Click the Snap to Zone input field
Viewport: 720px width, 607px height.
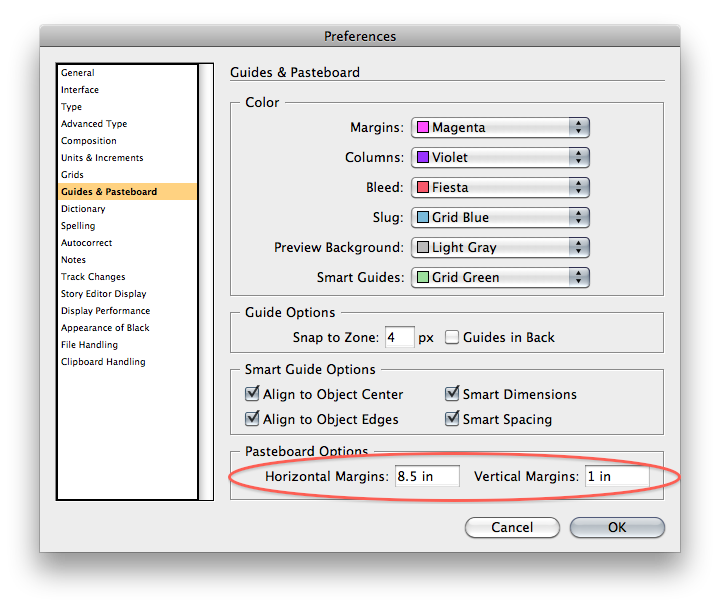(x=399, y=337)
